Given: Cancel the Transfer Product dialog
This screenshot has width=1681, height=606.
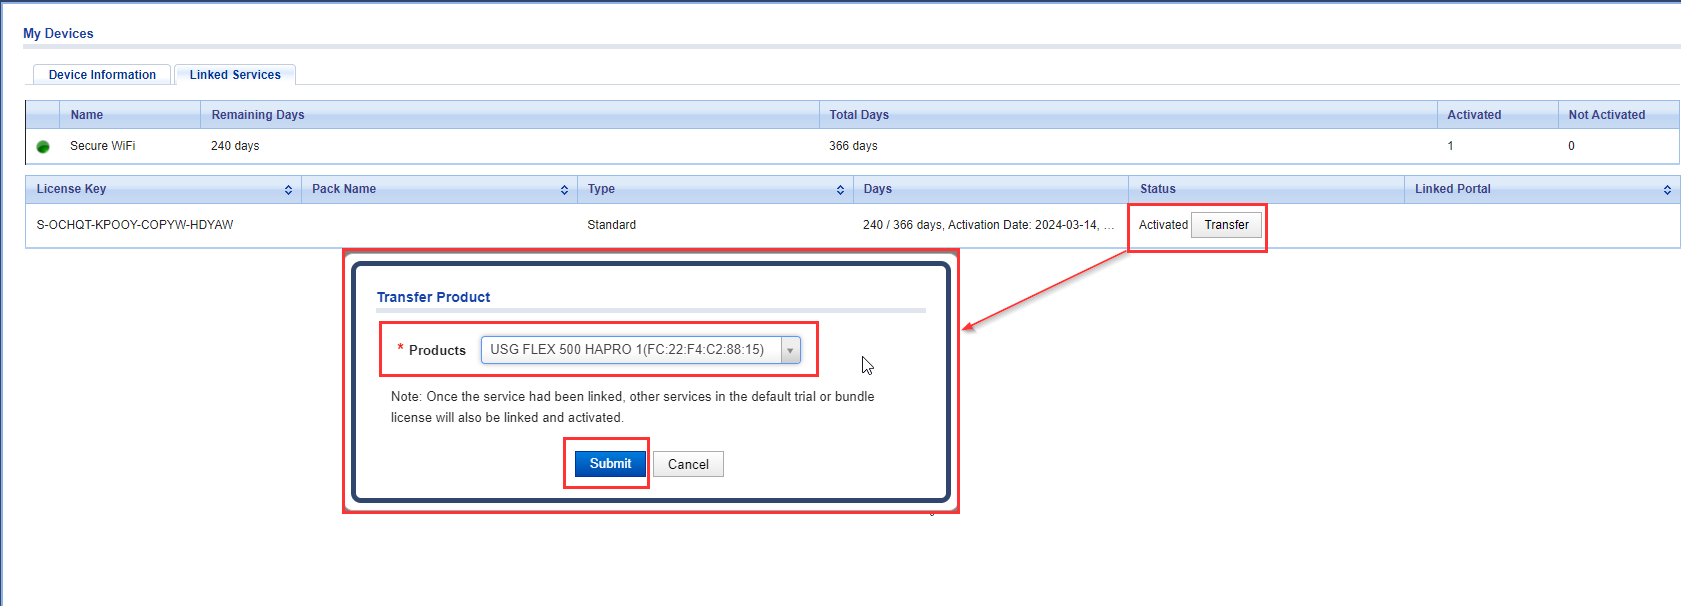Looking at the screenshot, I should click(x=688, y=464).
